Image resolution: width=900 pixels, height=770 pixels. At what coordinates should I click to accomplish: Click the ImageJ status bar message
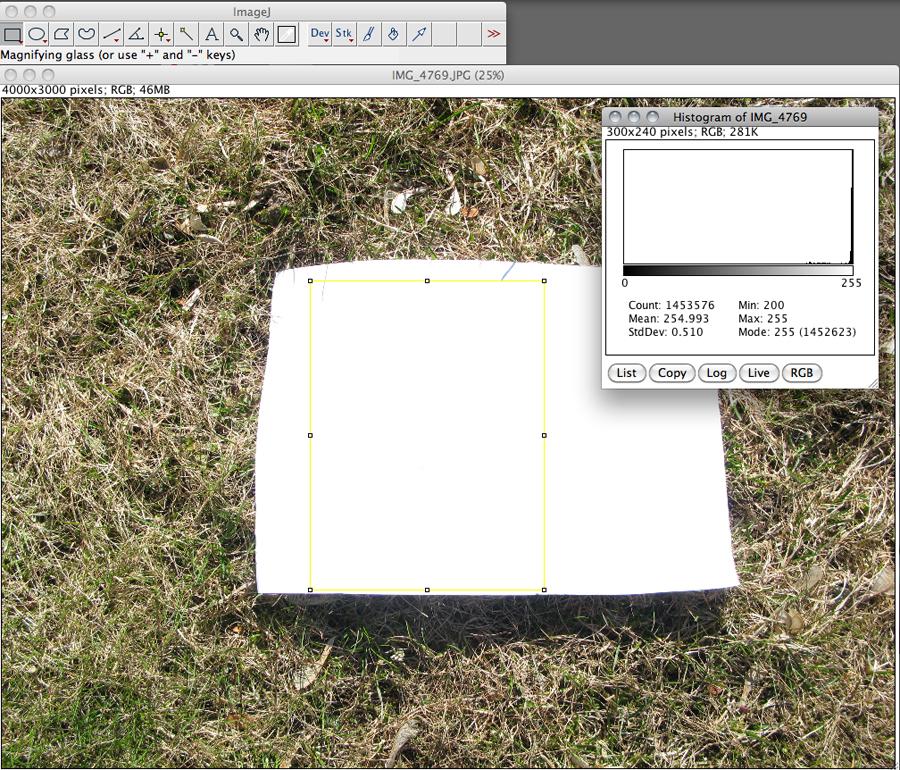coord(118,55)
